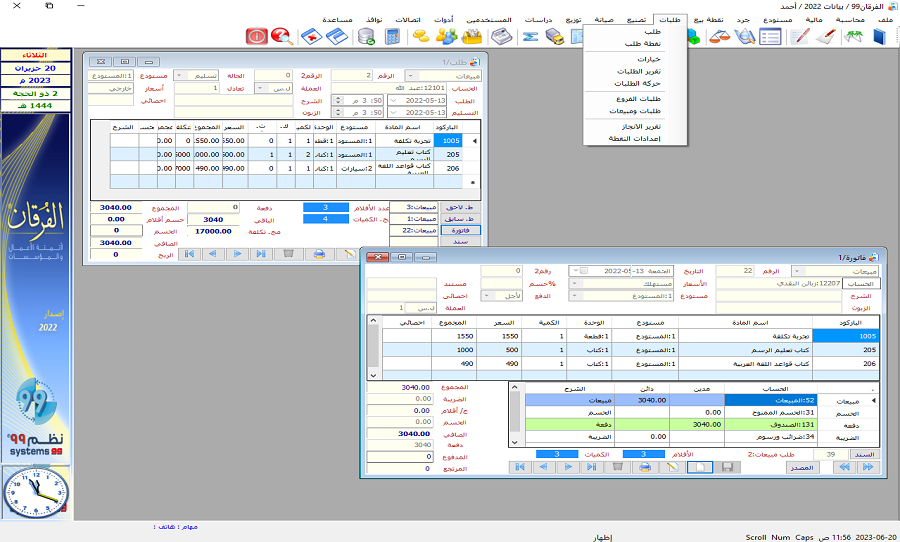The image size is (900, 542).
Task: Click the paper with pencil icon
Action: (825, 37)
